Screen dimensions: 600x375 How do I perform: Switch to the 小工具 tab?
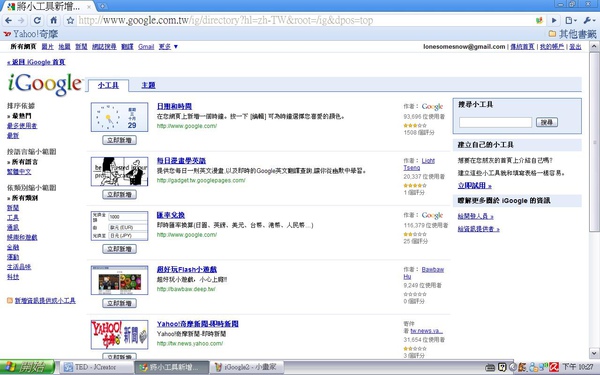pyautogui.click(x=108, y=85)
